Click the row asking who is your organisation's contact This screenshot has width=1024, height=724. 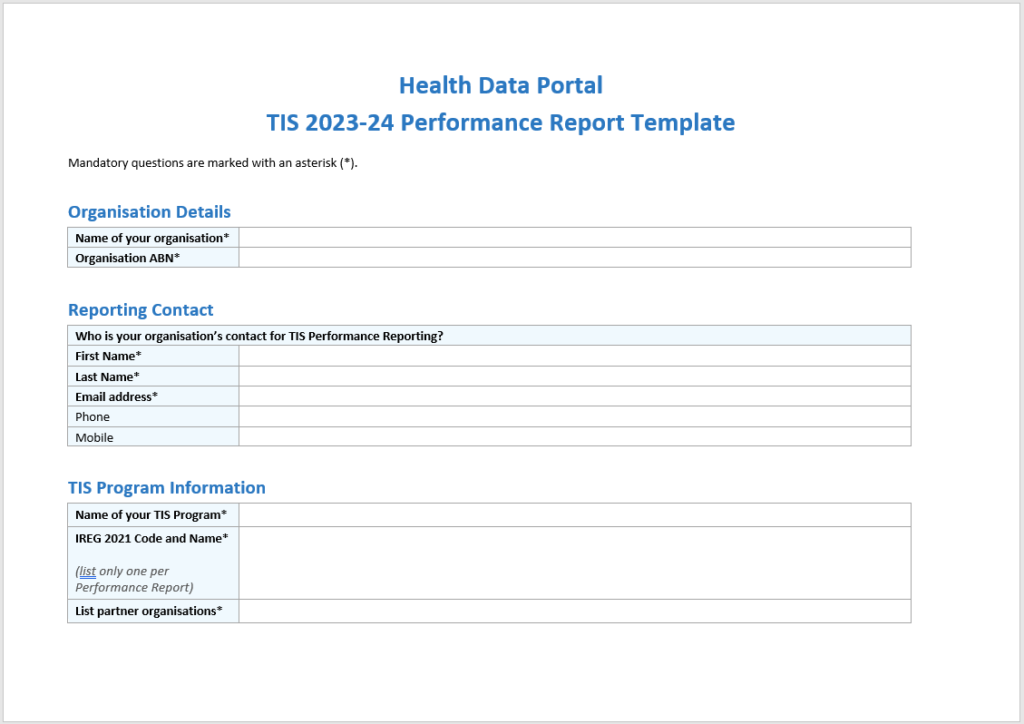point(260,336)
